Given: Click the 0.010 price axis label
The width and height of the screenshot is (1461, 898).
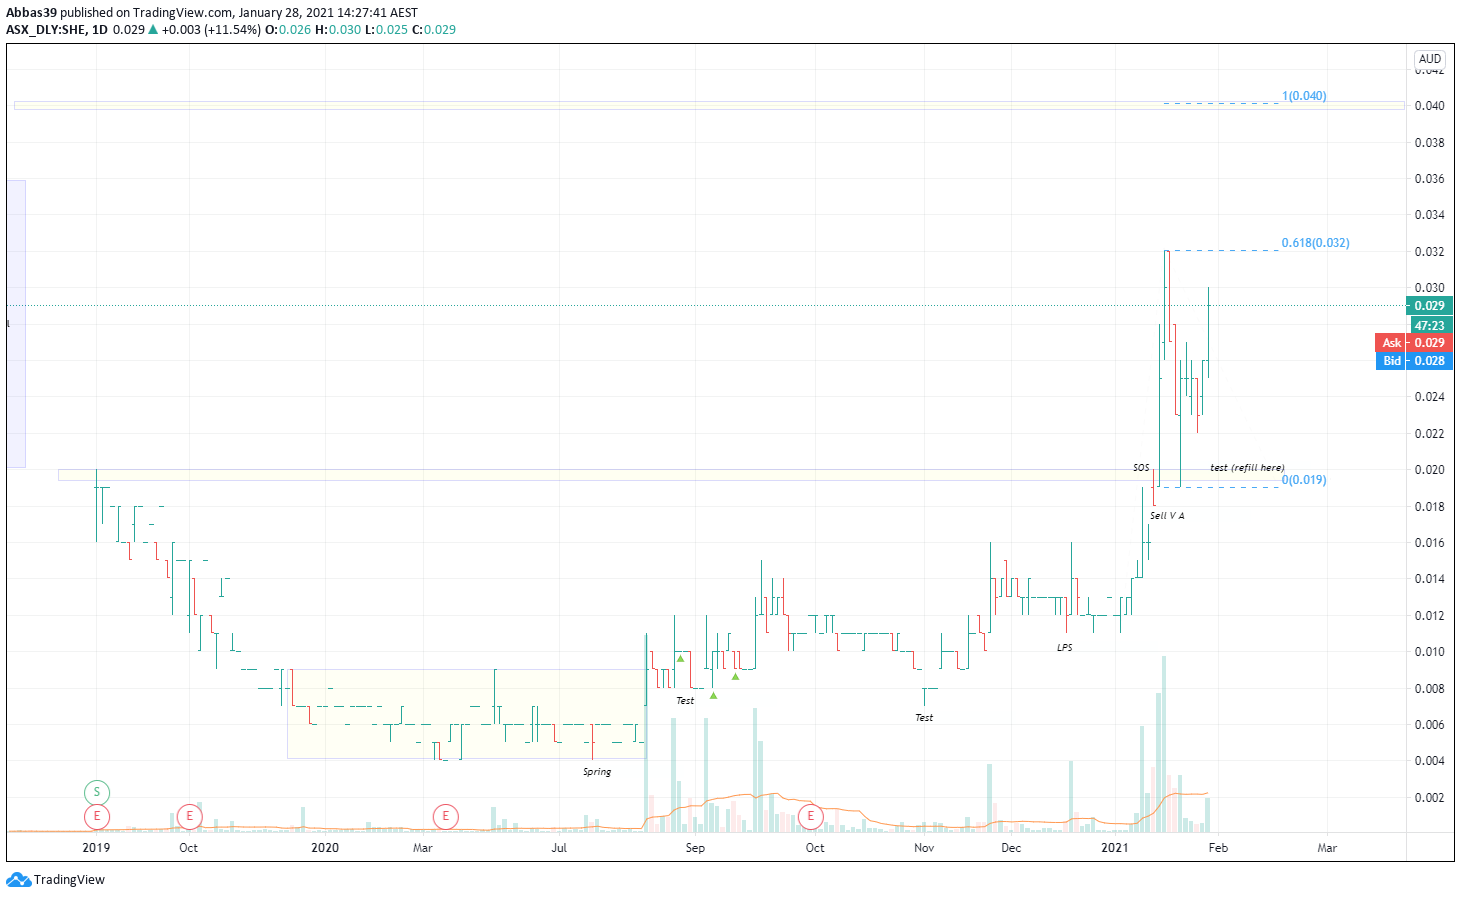Looking at the screenshot, I should click(1429, 652).
